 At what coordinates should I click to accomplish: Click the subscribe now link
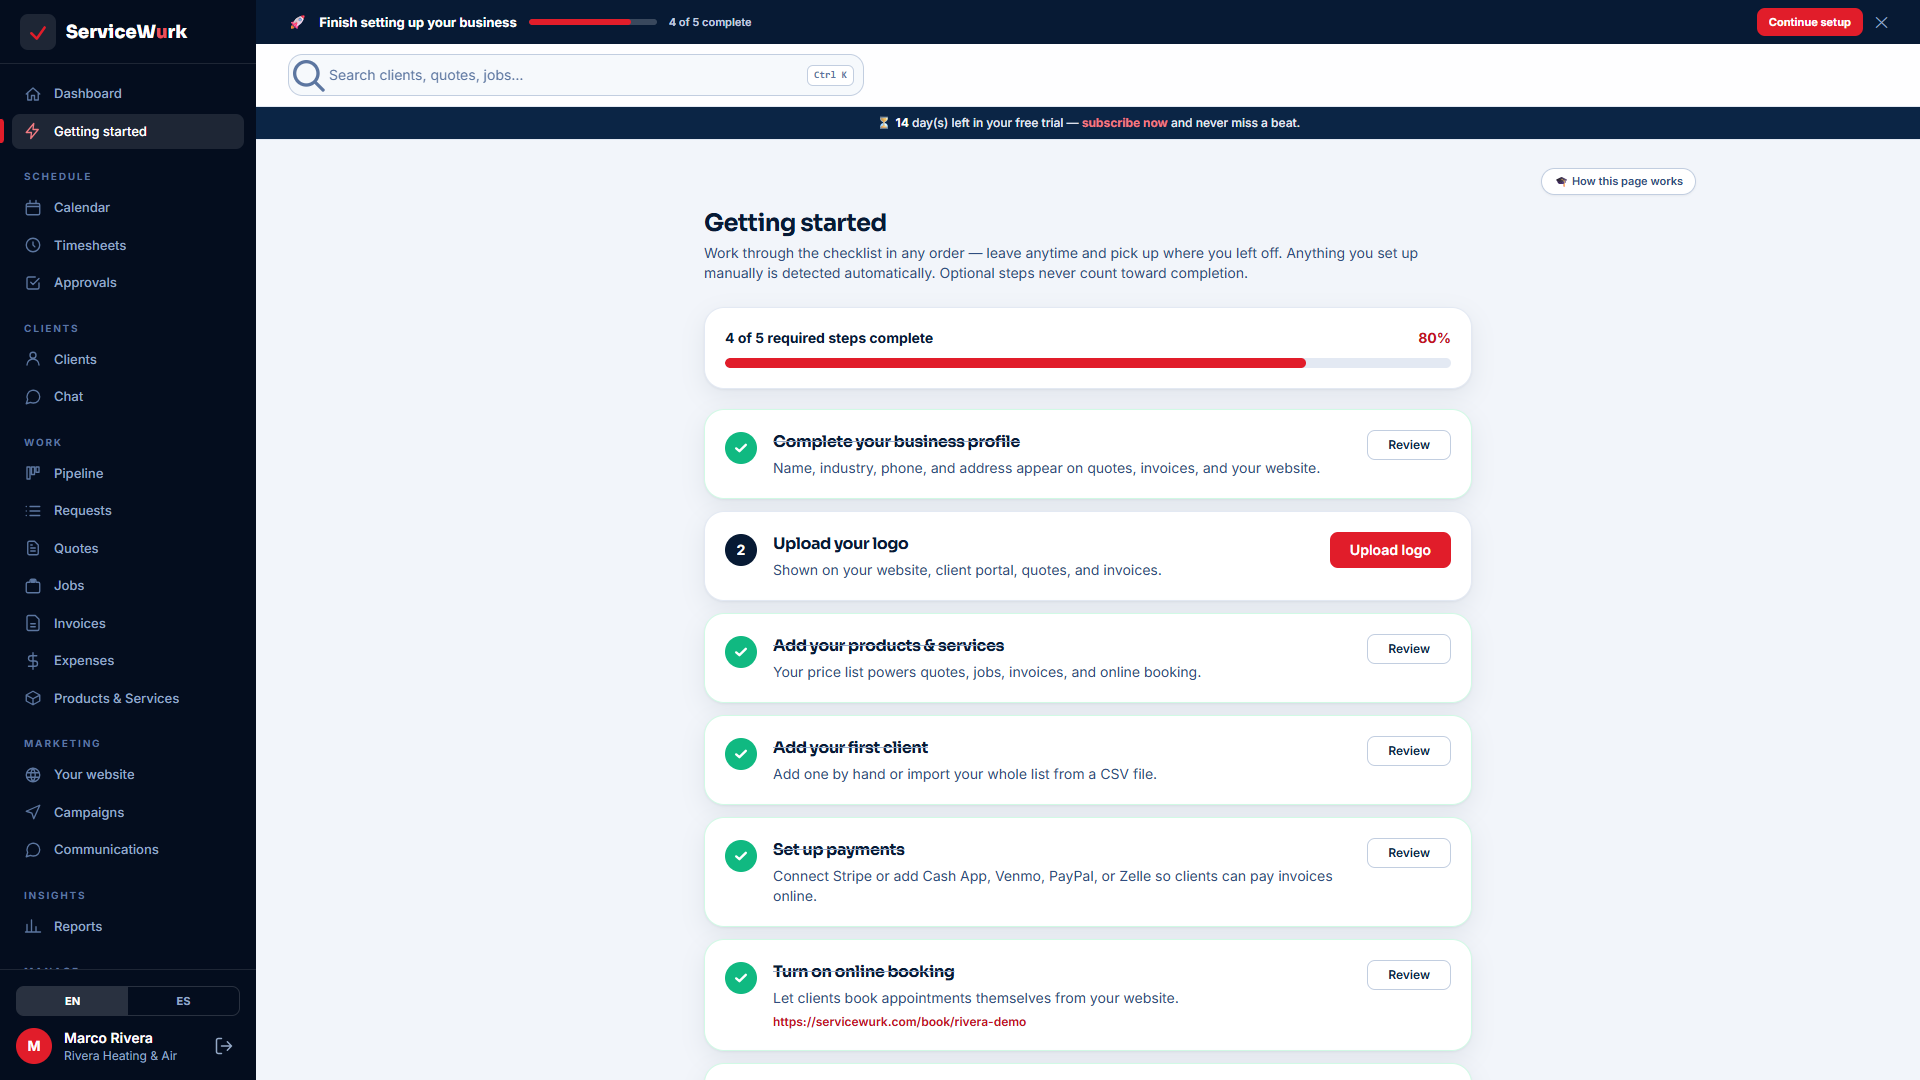click(1124, 123)
